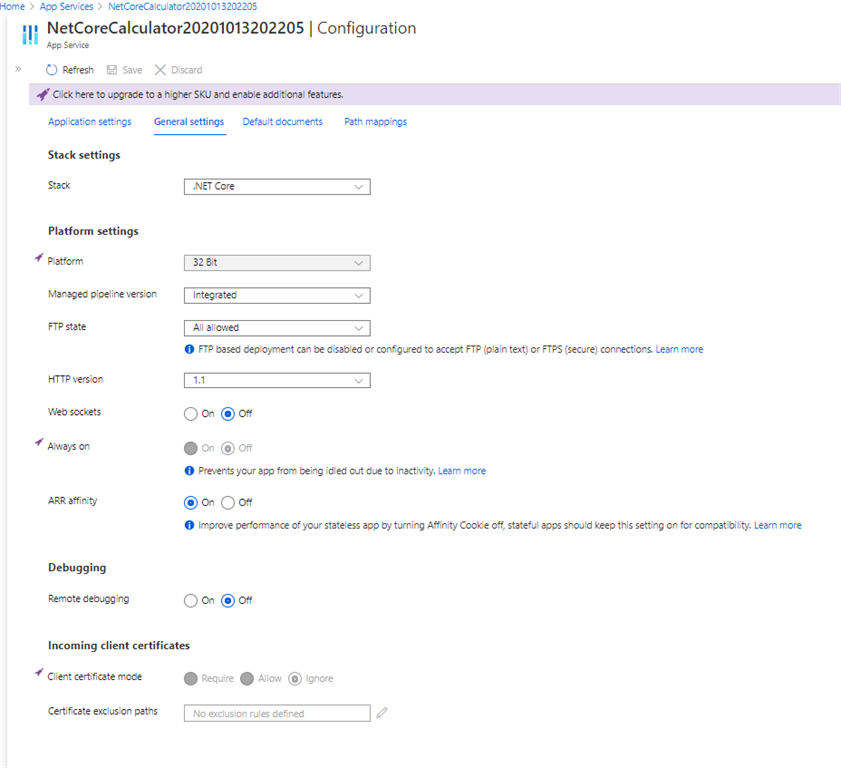Click the Incoming client certificates heading
The image size is (841, 768).
pyautogui.click(x=119, y=645)
